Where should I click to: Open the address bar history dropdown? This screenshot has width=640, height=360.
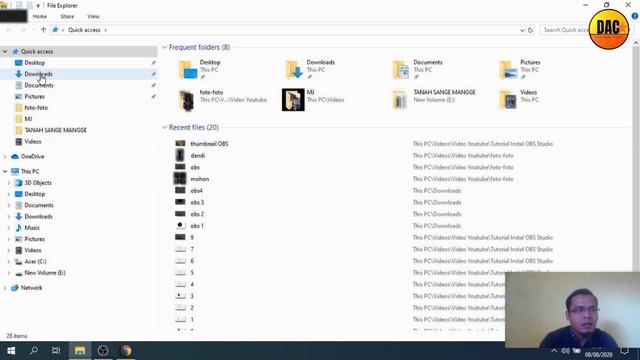coord(522,30)
